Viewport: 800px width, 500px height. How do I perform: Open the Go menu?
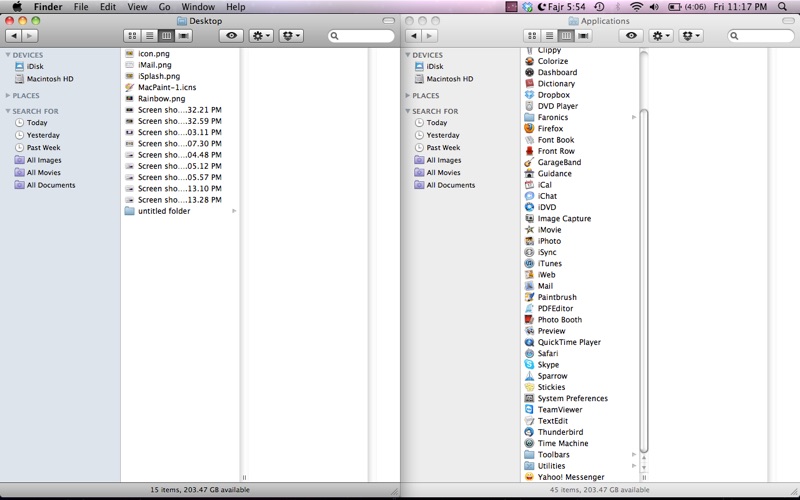(x=164, y=7)
